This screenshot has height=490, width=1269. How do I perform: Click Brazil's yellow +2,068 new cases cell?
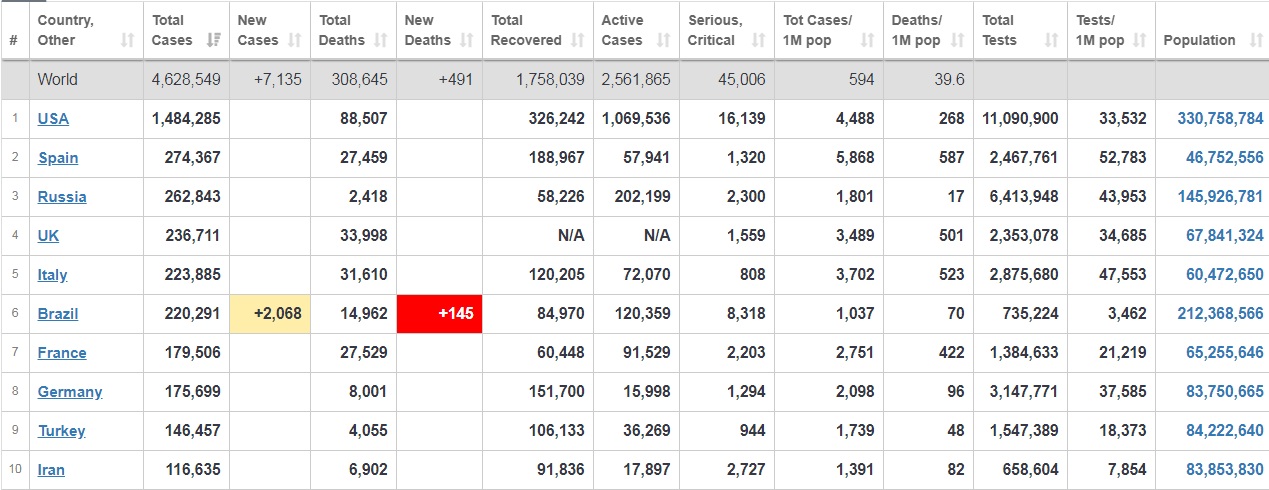pos(270,314)
